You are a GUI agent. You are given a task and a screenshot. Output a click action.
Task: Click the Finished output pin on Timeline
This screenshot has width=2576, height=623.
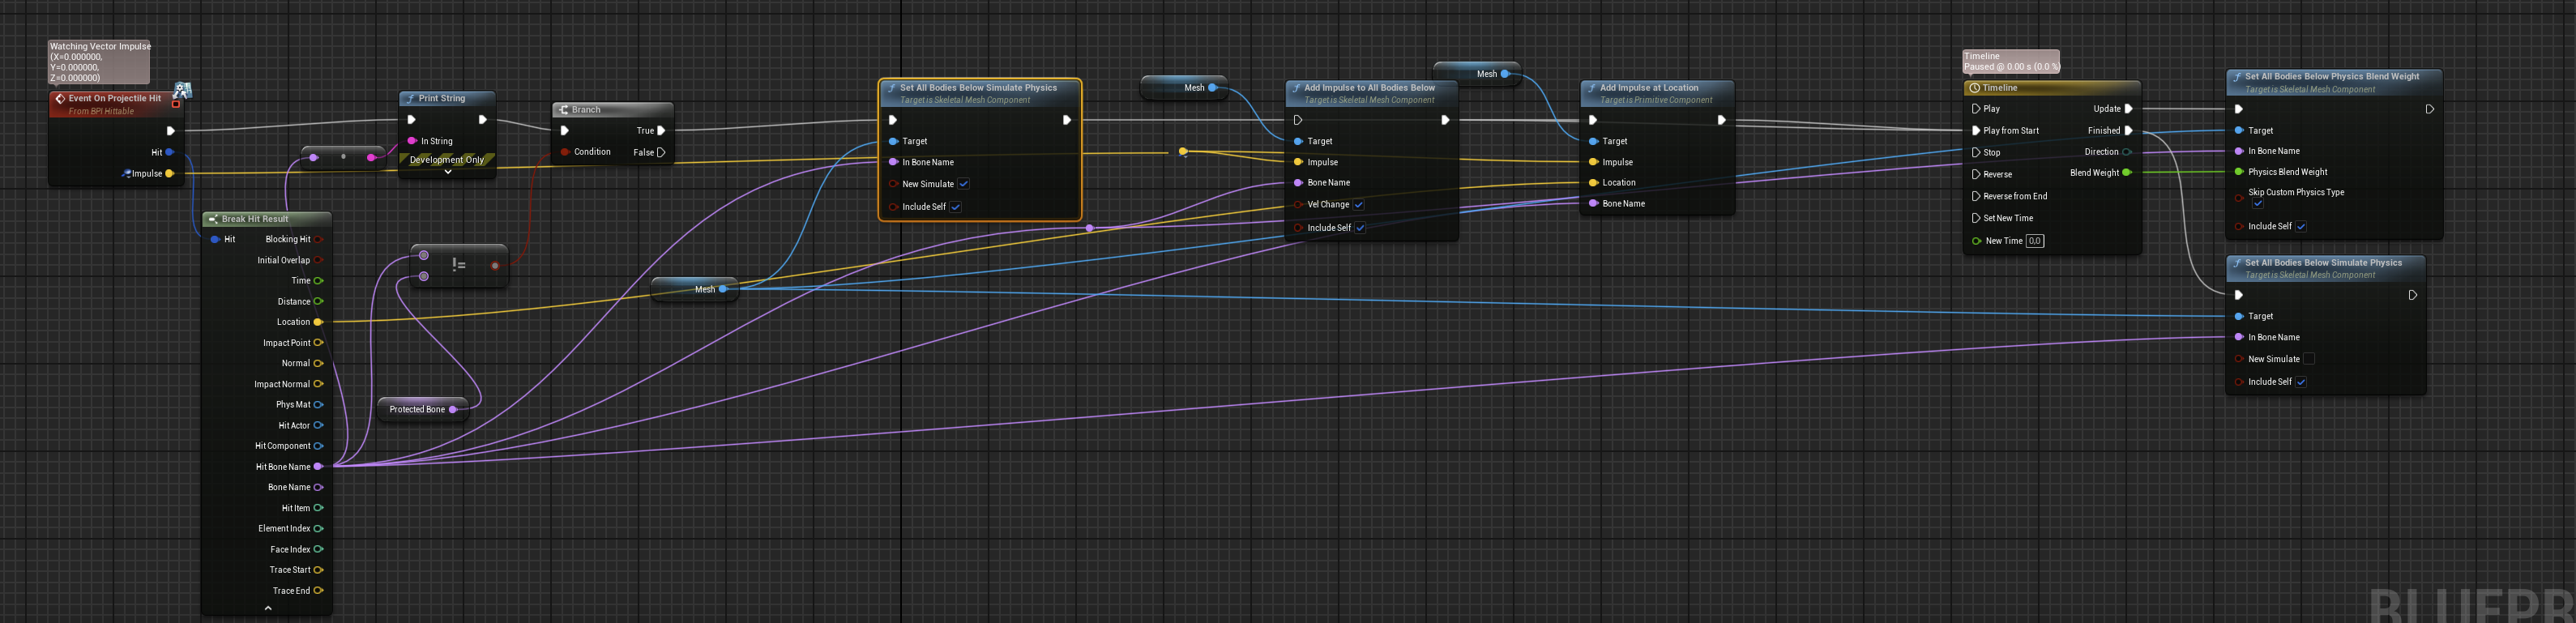[x=2128, y=131]
